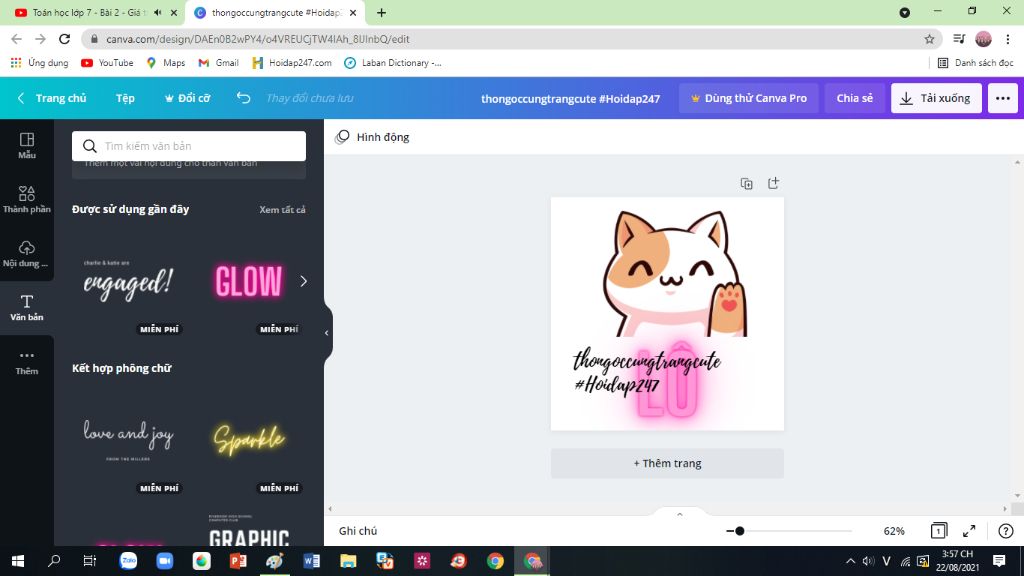Open the Thành phần elements panel
Image resolution: width=1024 pixels, height=576 pixels.
[x=27, y=199]
